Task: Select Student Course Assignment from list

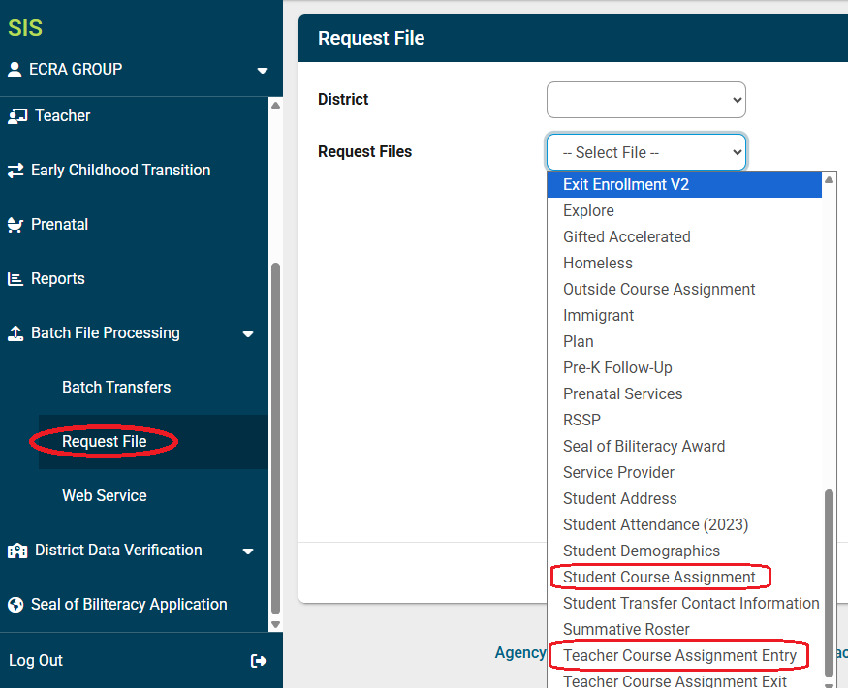Action: click(659, 577)
